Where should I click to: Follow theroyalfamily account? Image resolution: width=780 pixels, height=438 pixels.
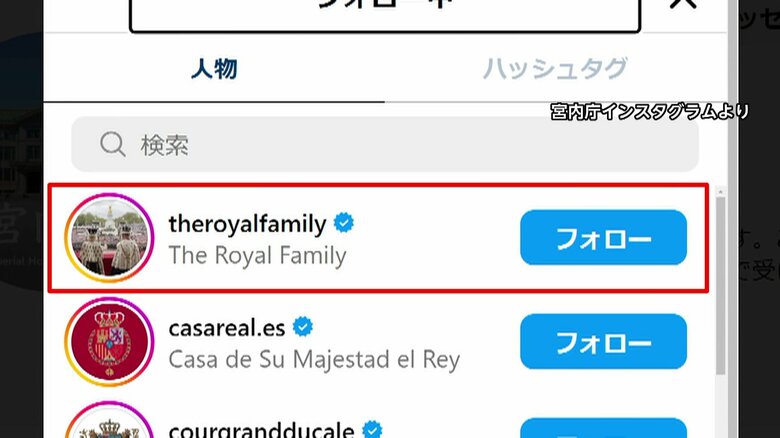pos(603,237)
